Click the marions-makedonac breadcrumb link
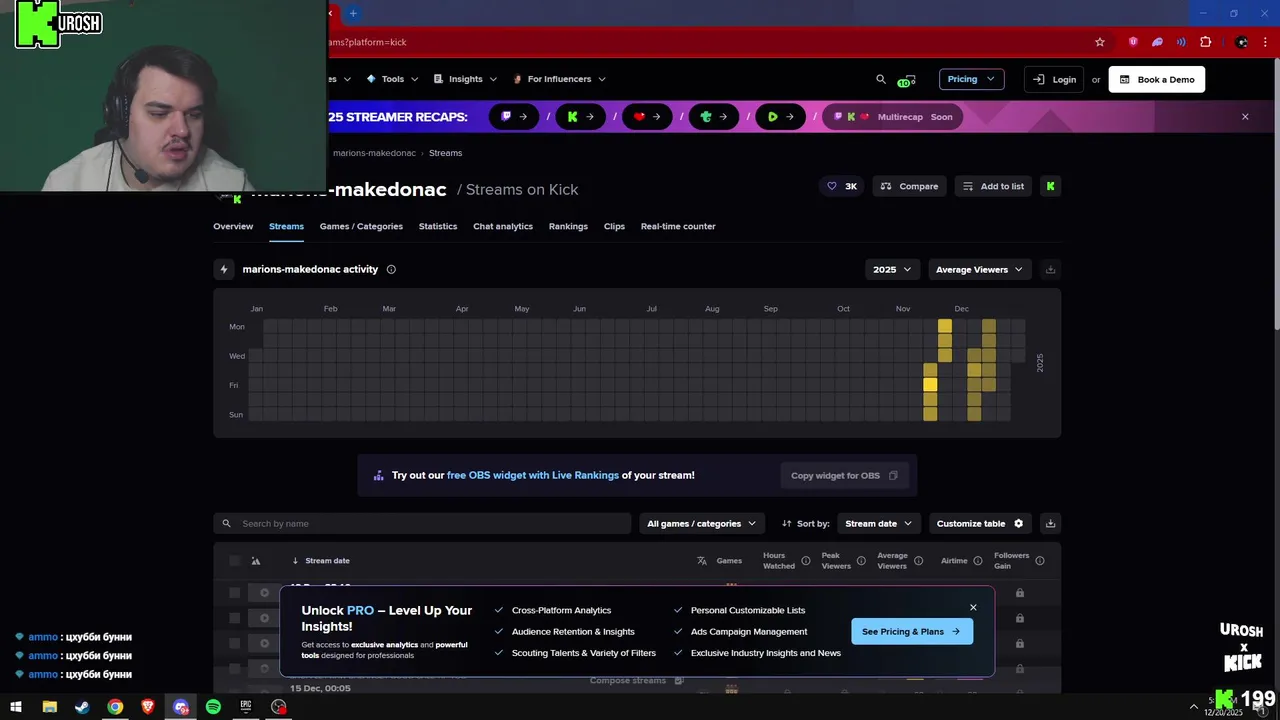This screenshot has width=1280, height=720. click(374, 153)
